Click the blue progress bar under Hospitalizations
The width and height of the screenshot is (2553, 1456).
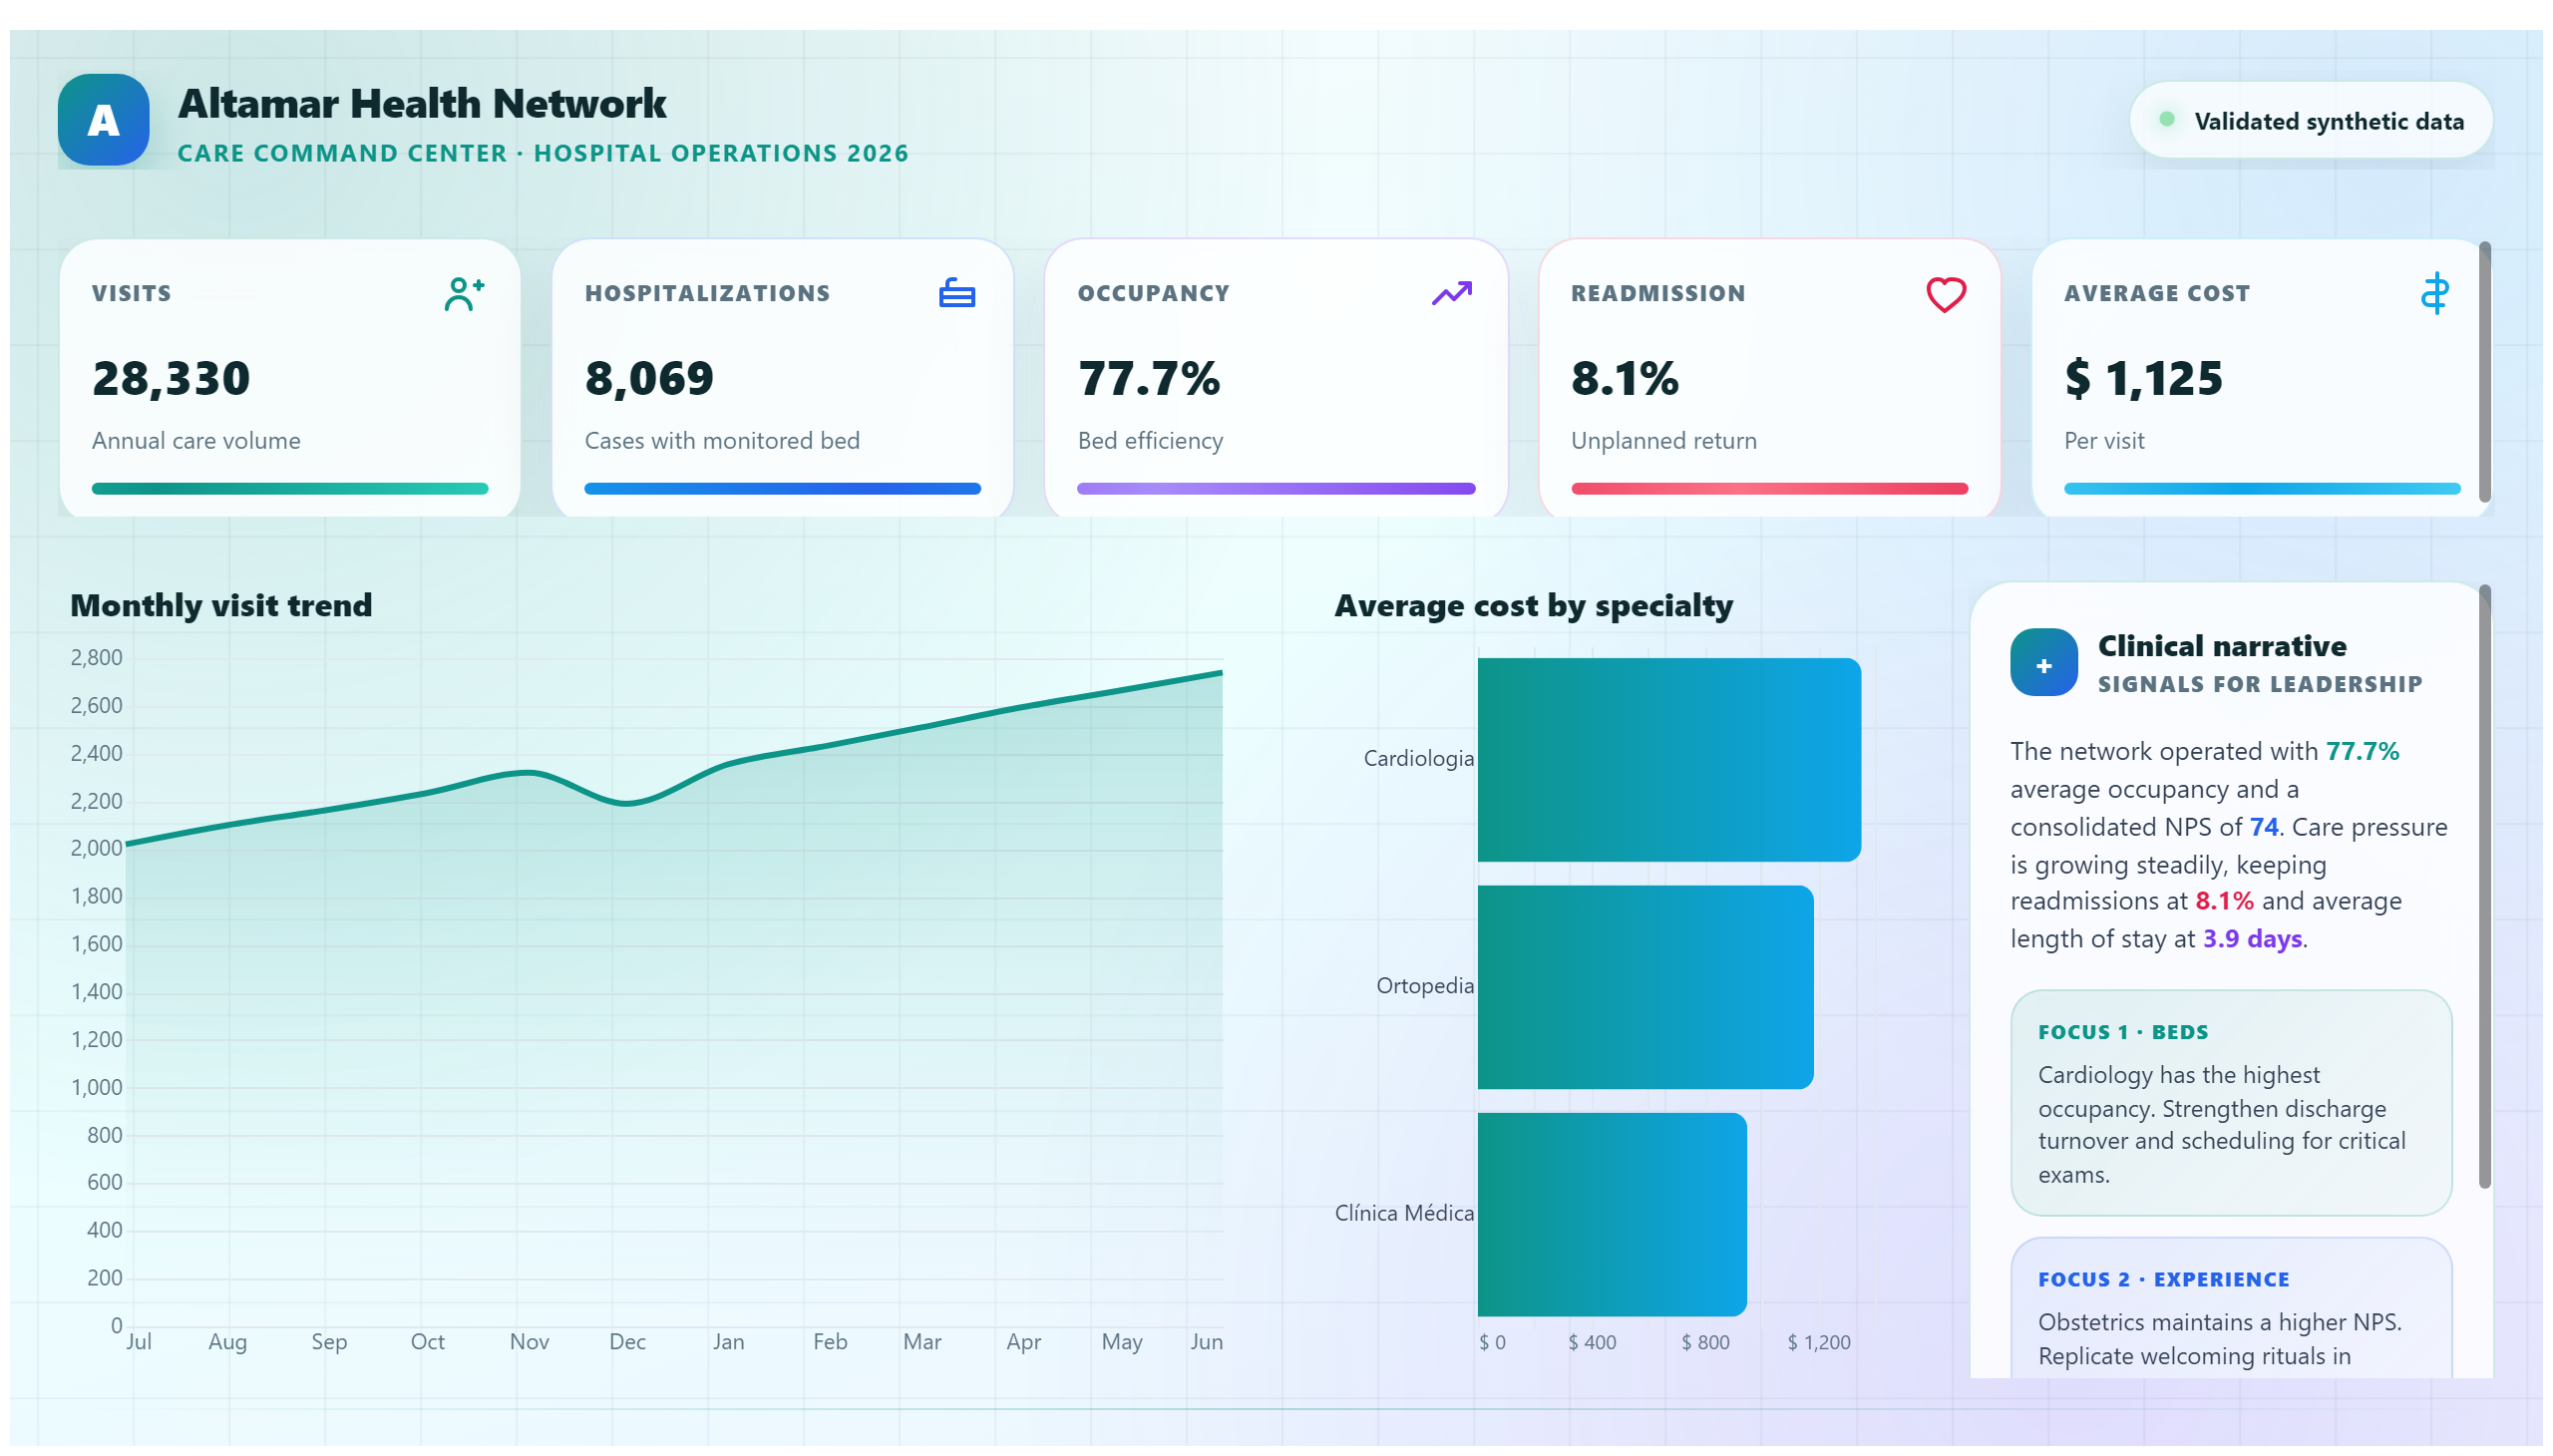click(x=782, y=488)
